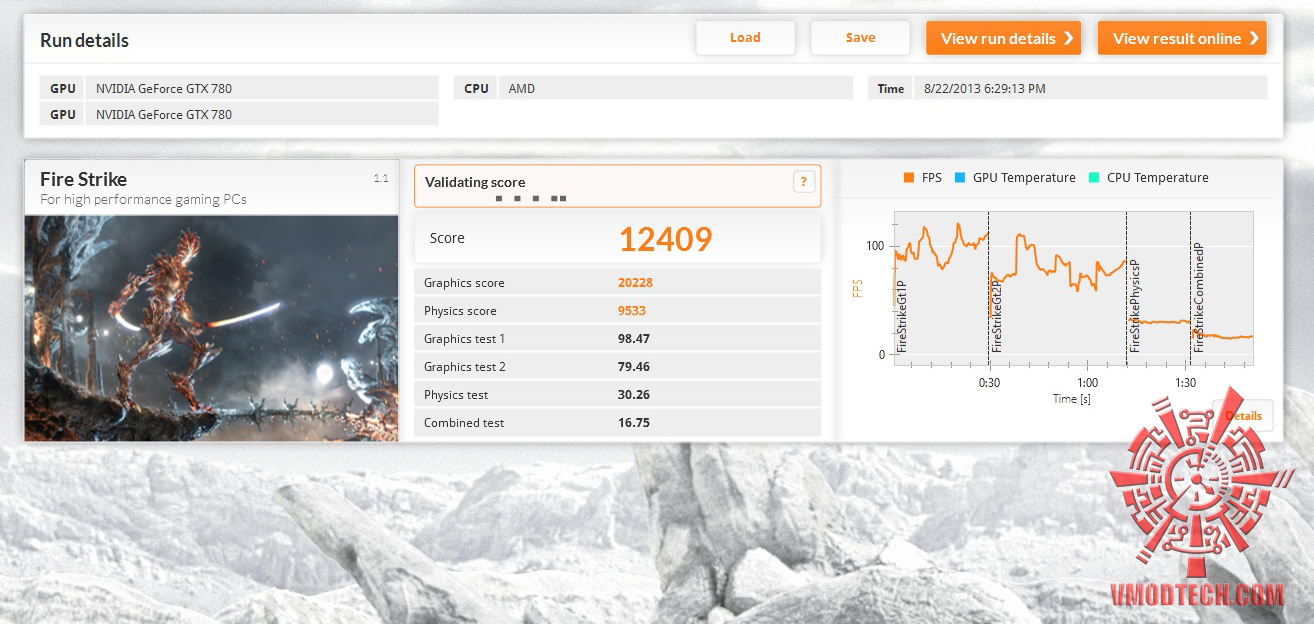Image resolution: width=1314 pixels, height=624 pixels.
Task: Select the overall score 12409
Action: pyautogui.click(x=665, y=239)
